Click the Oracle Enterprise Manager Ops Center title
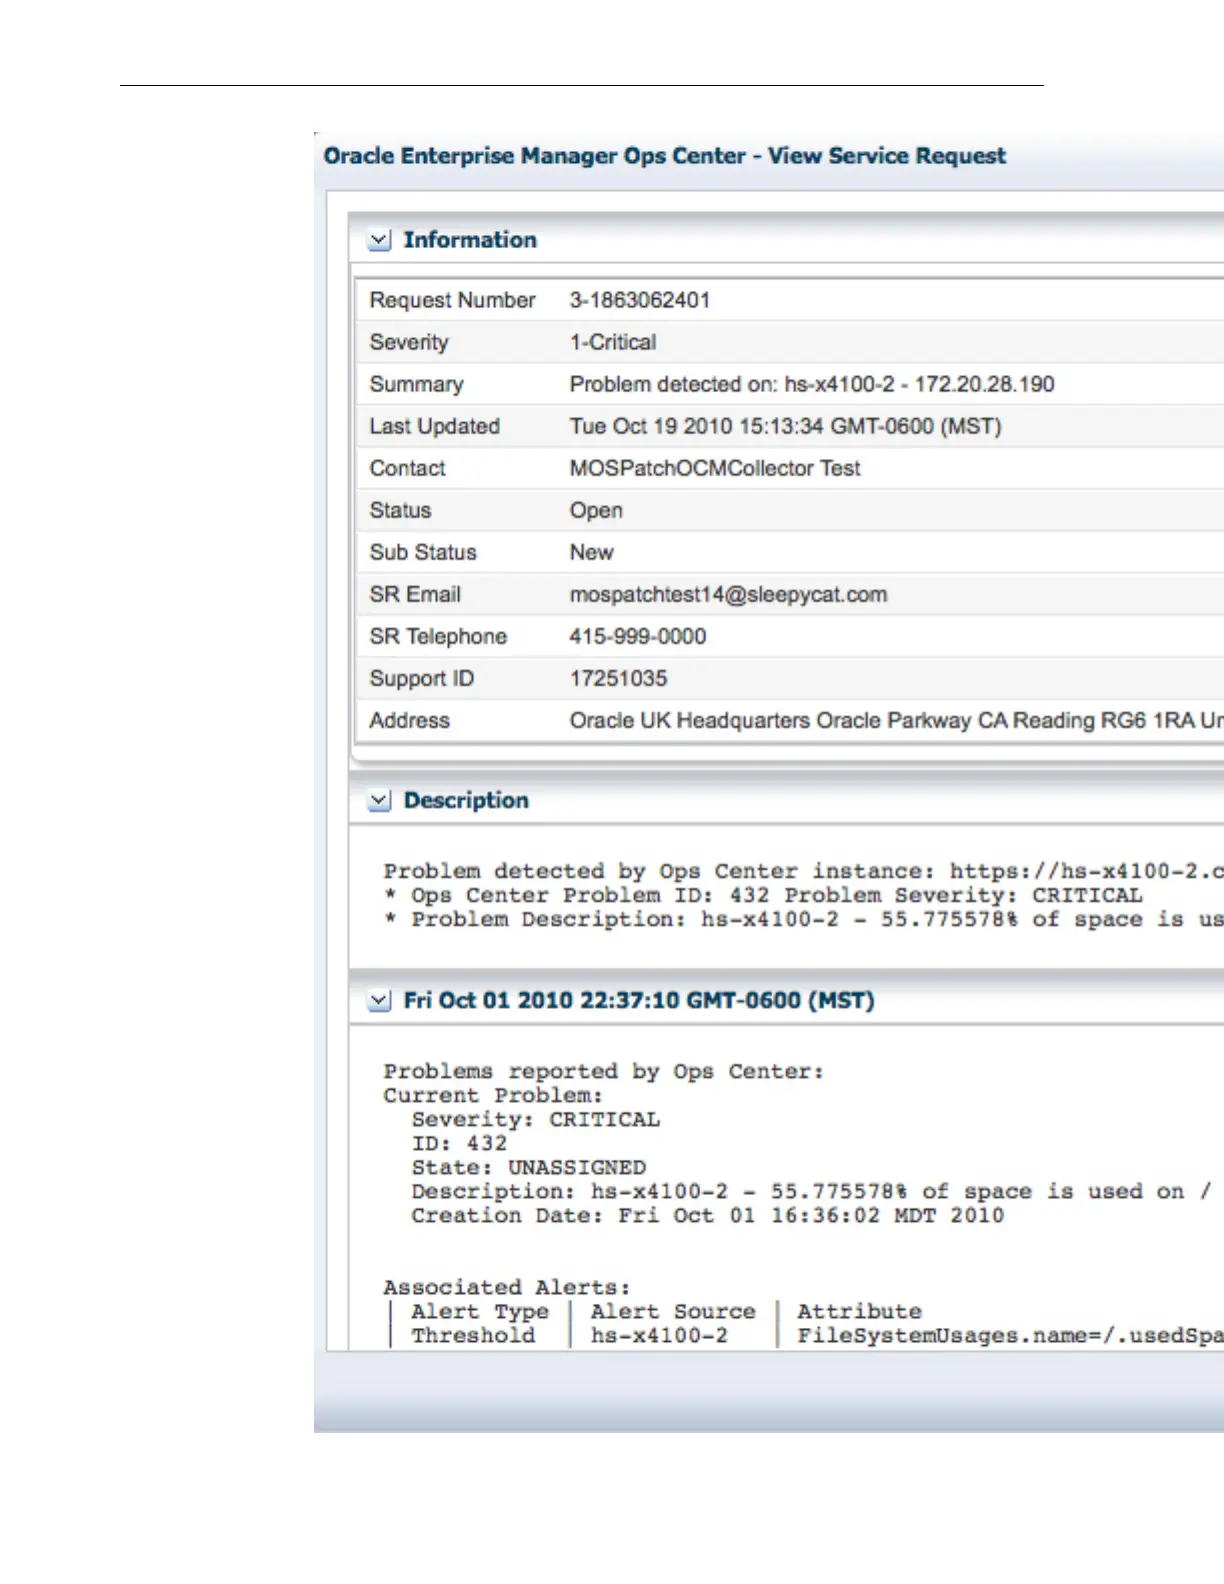Image resolution: width=1224 pixels, height=1584 pixels. [x=665, y=156]
